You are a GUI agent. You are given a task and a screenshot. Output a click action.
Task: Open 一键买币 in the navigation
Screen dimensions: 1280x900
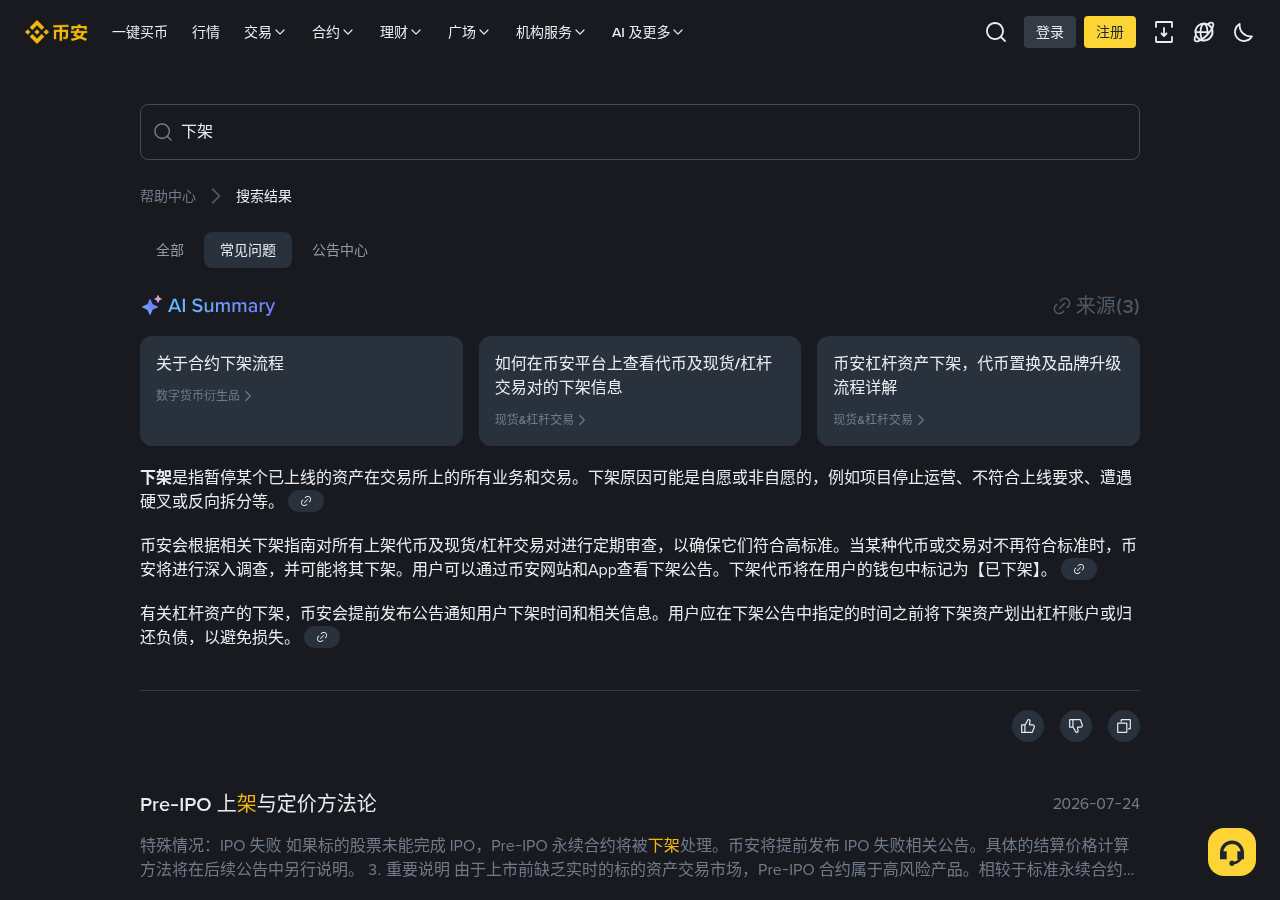[140, 32]
